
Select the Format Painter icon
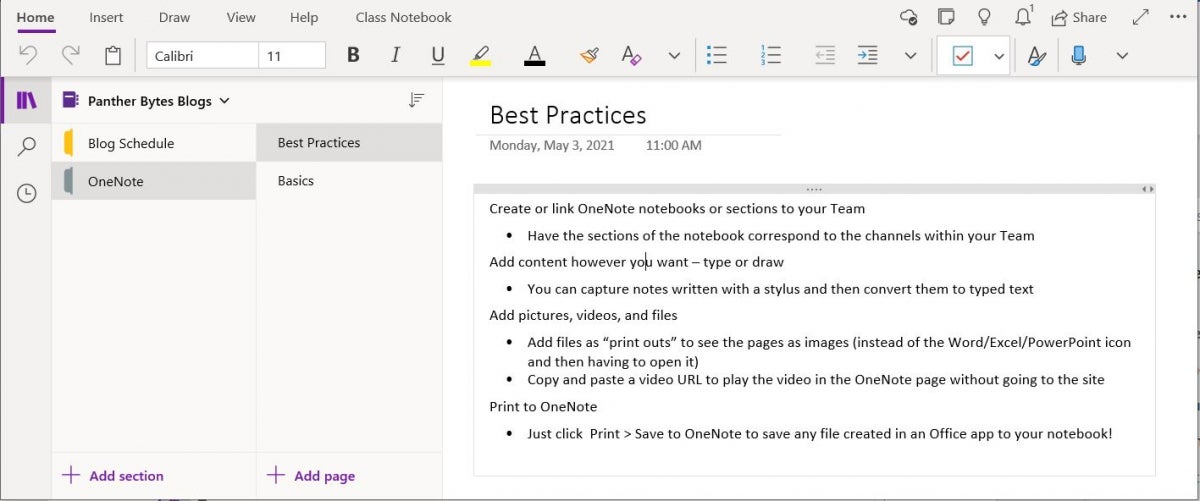(x=589, y=56)
